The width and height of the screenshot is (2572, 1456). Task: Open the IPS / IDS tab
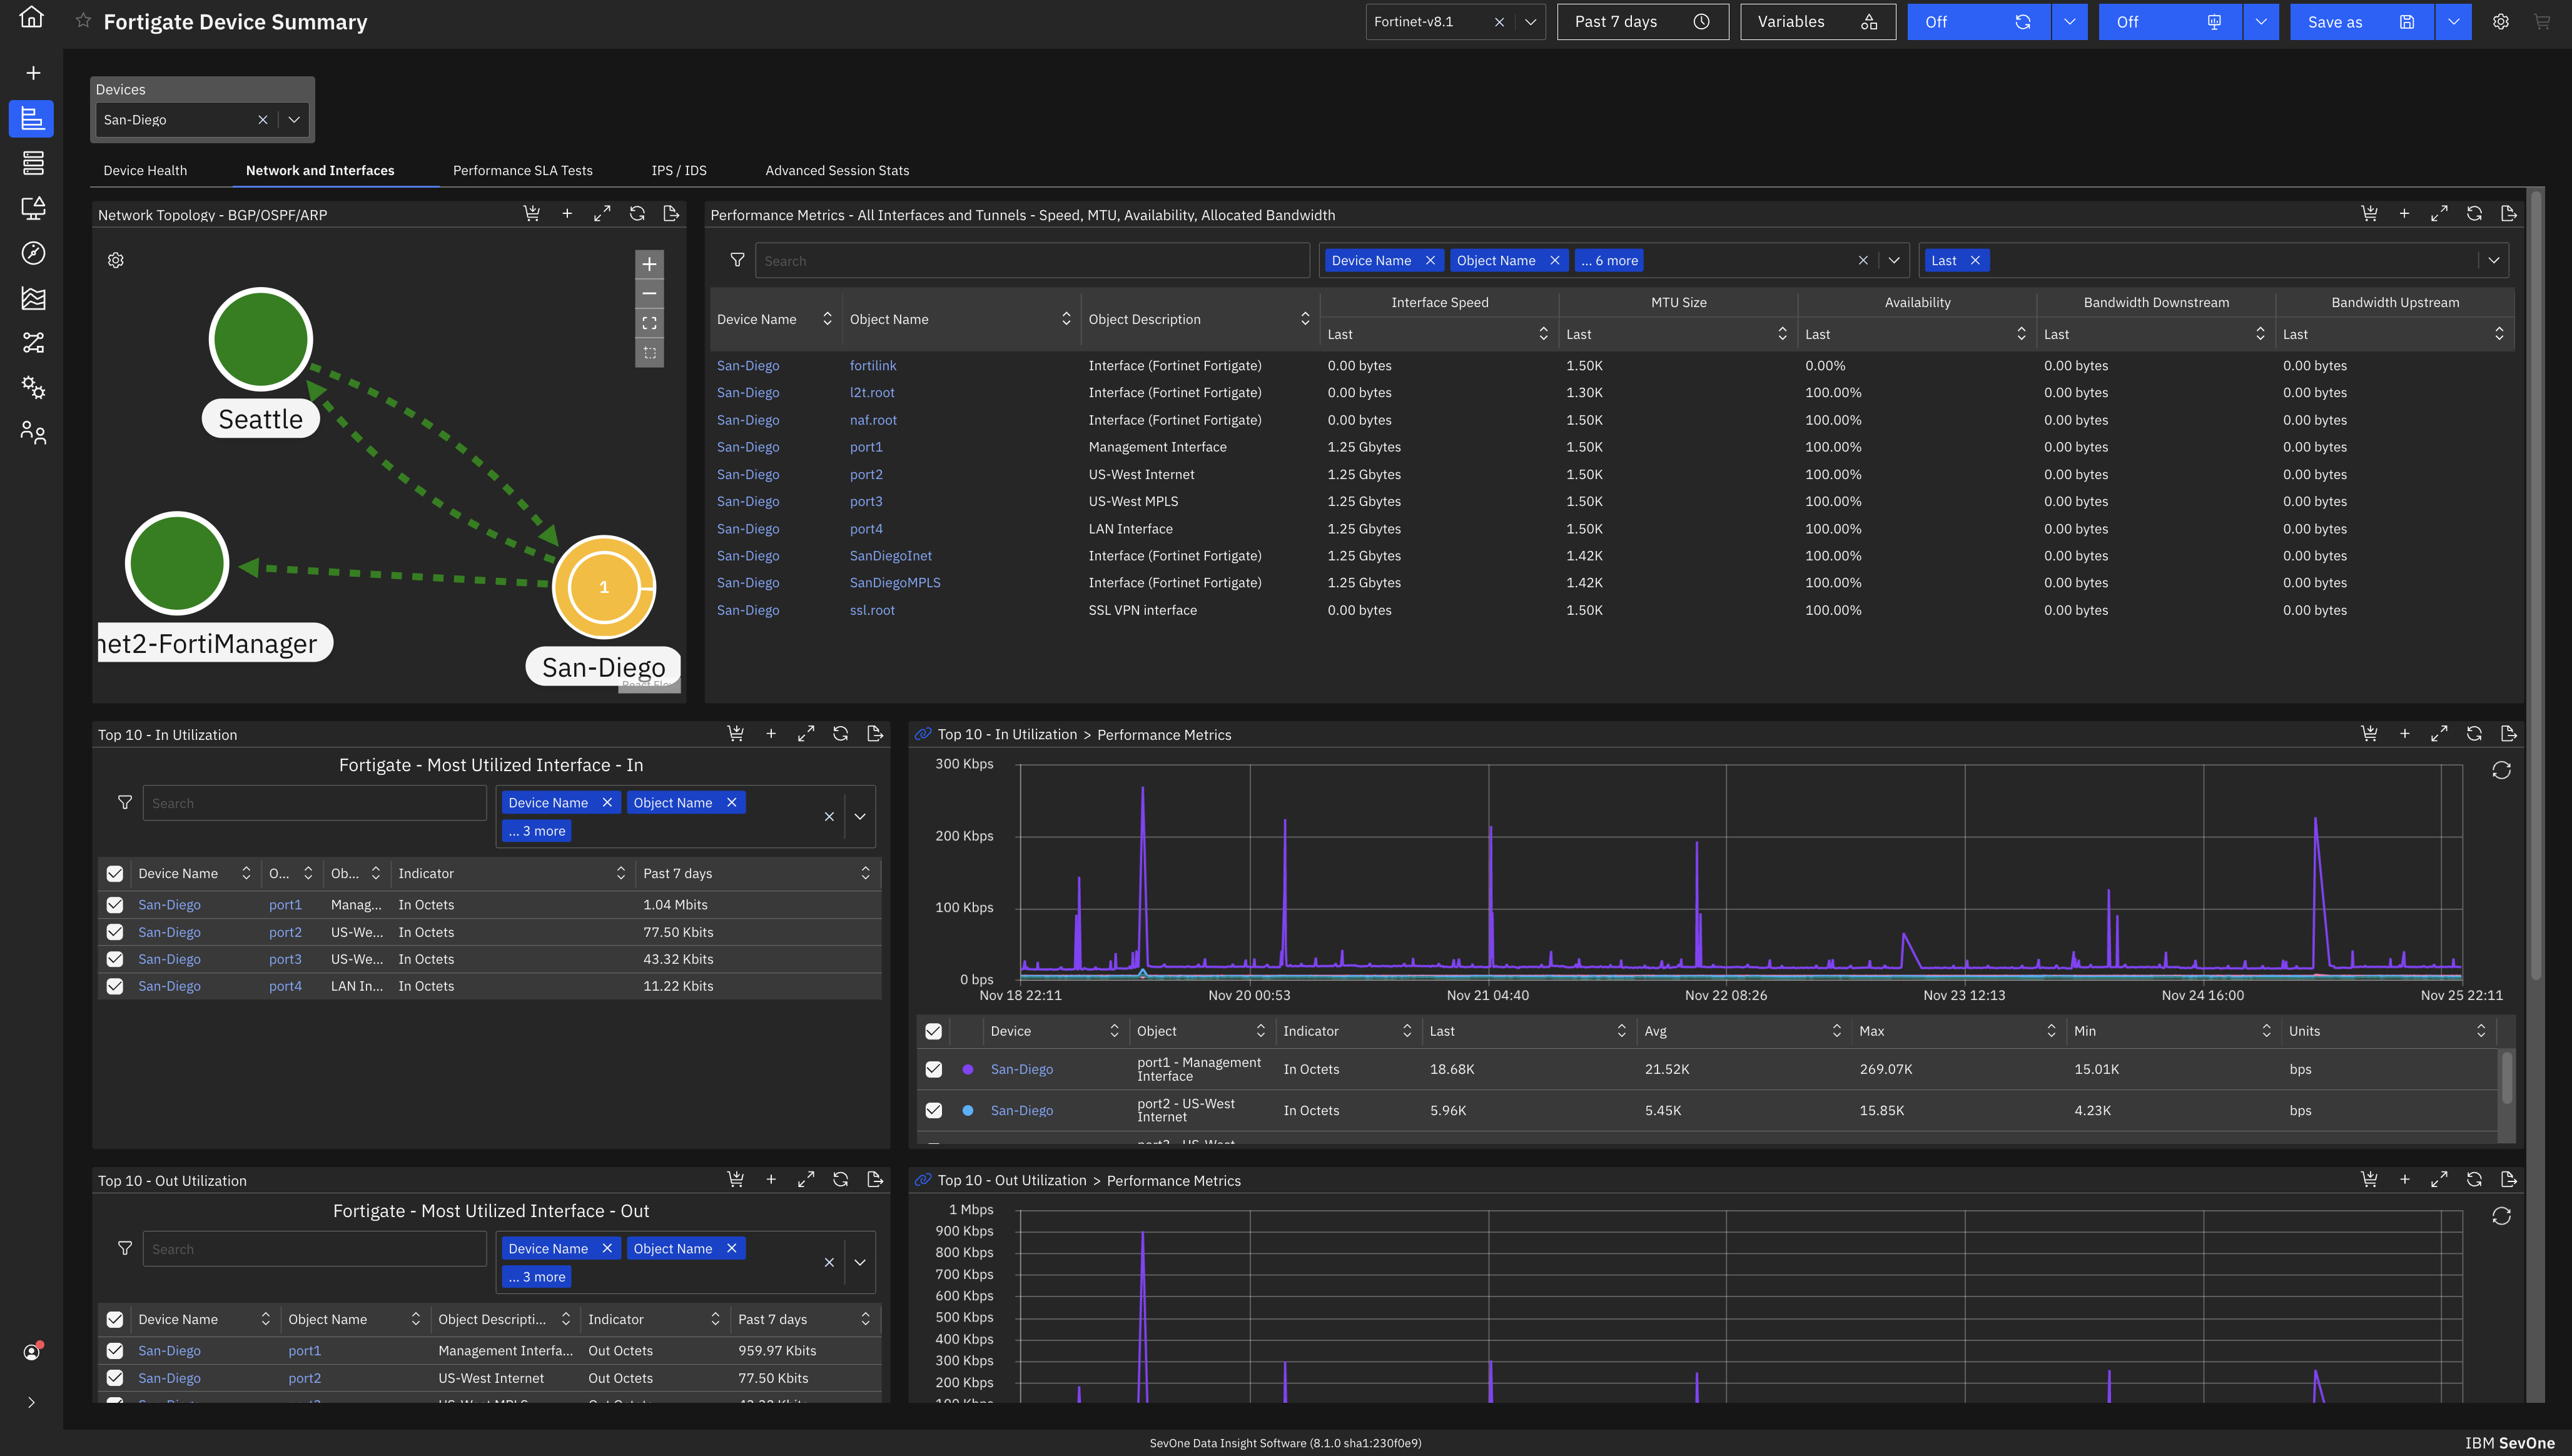[678, 171]
